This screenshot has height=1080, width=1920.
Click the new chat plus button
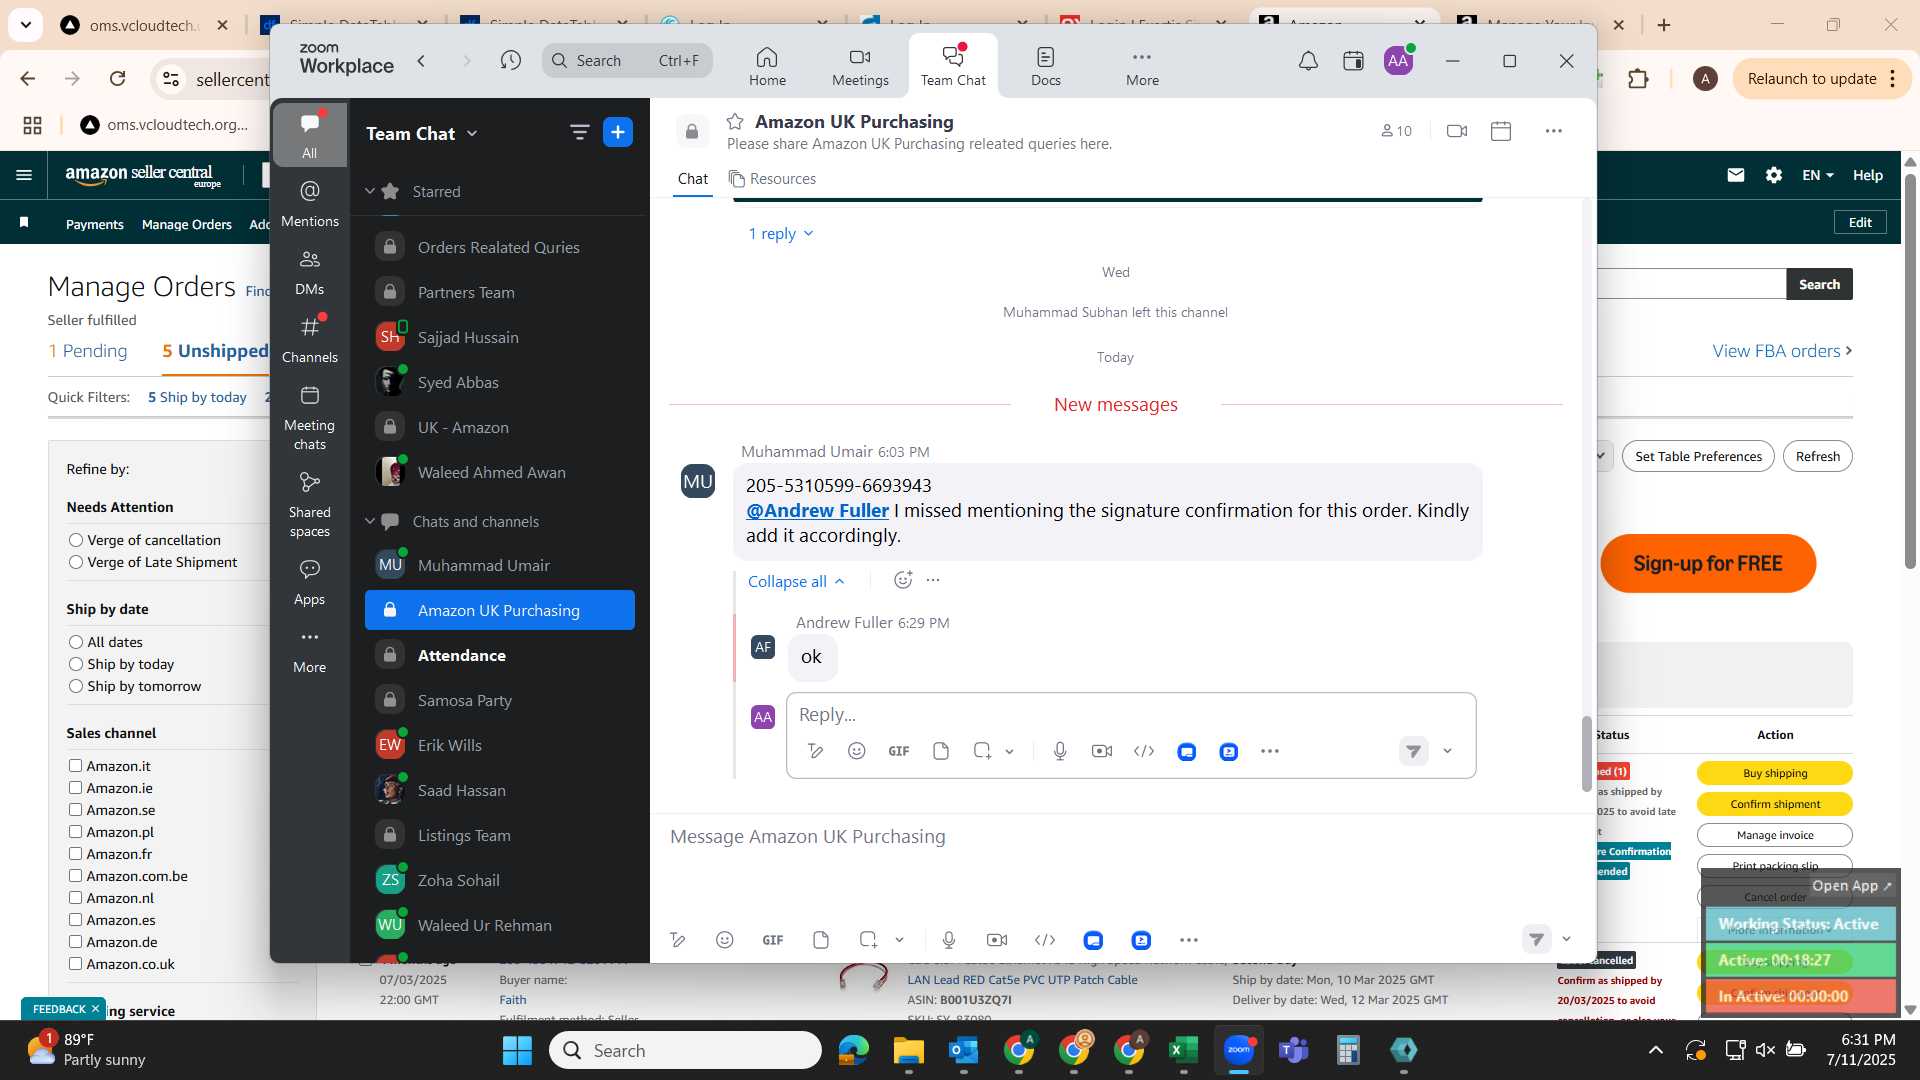(x=618, y=132)
